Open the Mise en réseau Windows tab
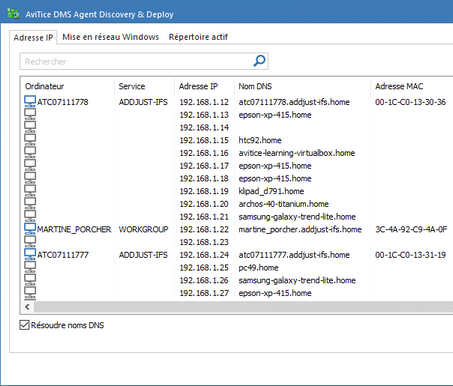This screenshot has width=453, height=386. pos(111,37)
